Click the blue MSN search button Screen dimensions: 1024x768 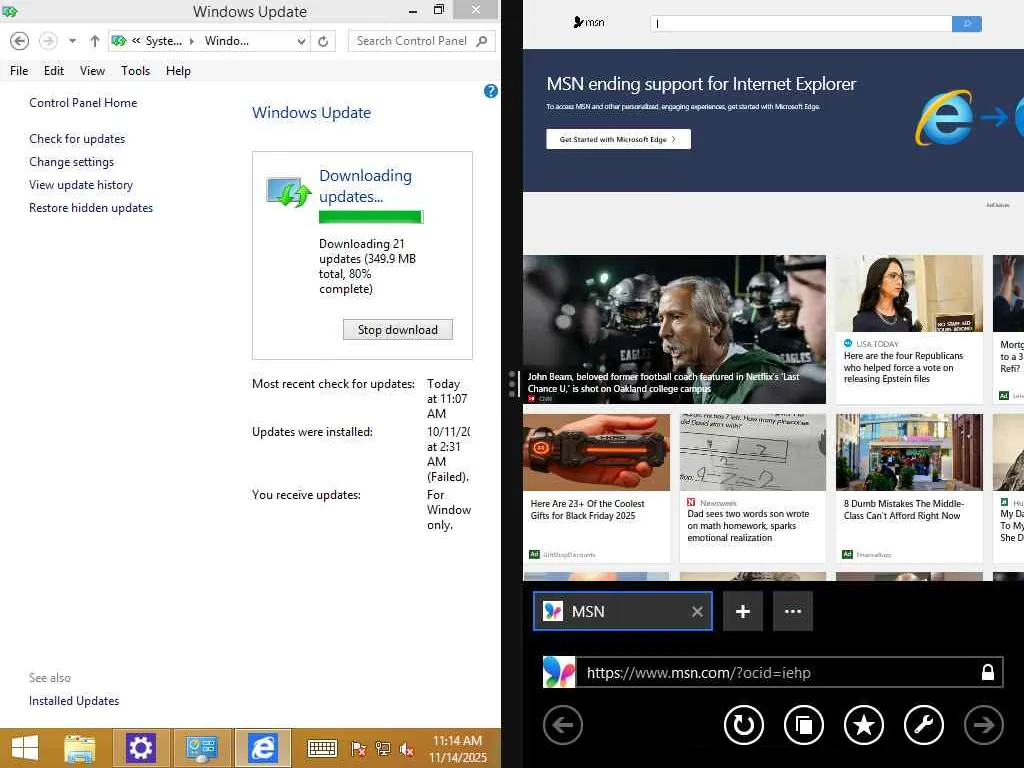(x=967, y=24)
